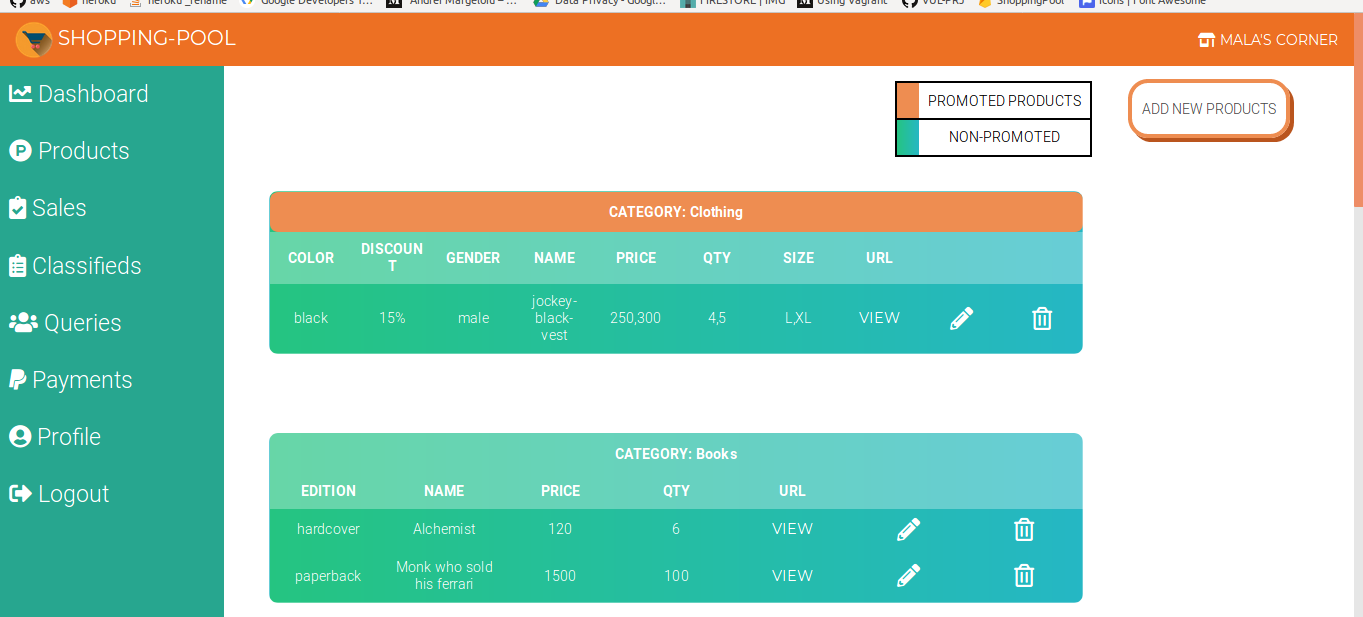
Task: Click the ADD NEW PRODUCTS button
Action: [1209, 108]
